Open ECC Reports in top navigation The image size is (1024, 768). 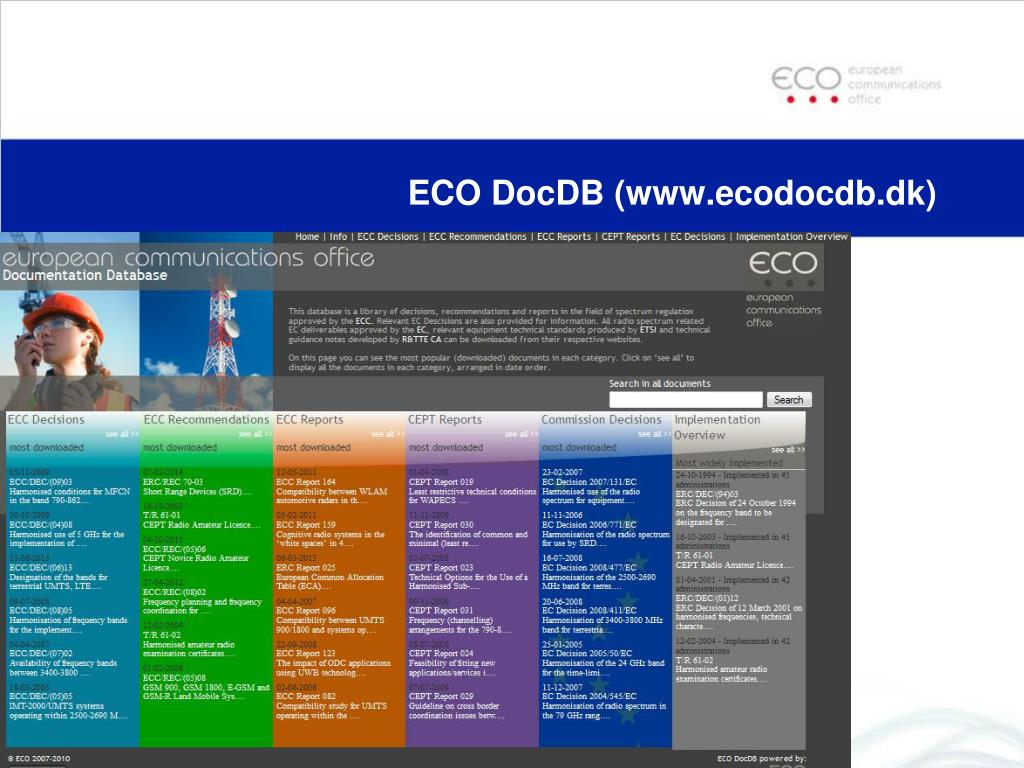pos(564,237)
